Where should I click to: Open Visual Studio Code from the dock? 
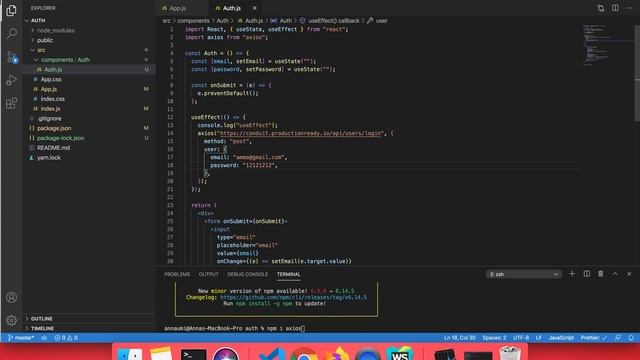click(272, 354)
